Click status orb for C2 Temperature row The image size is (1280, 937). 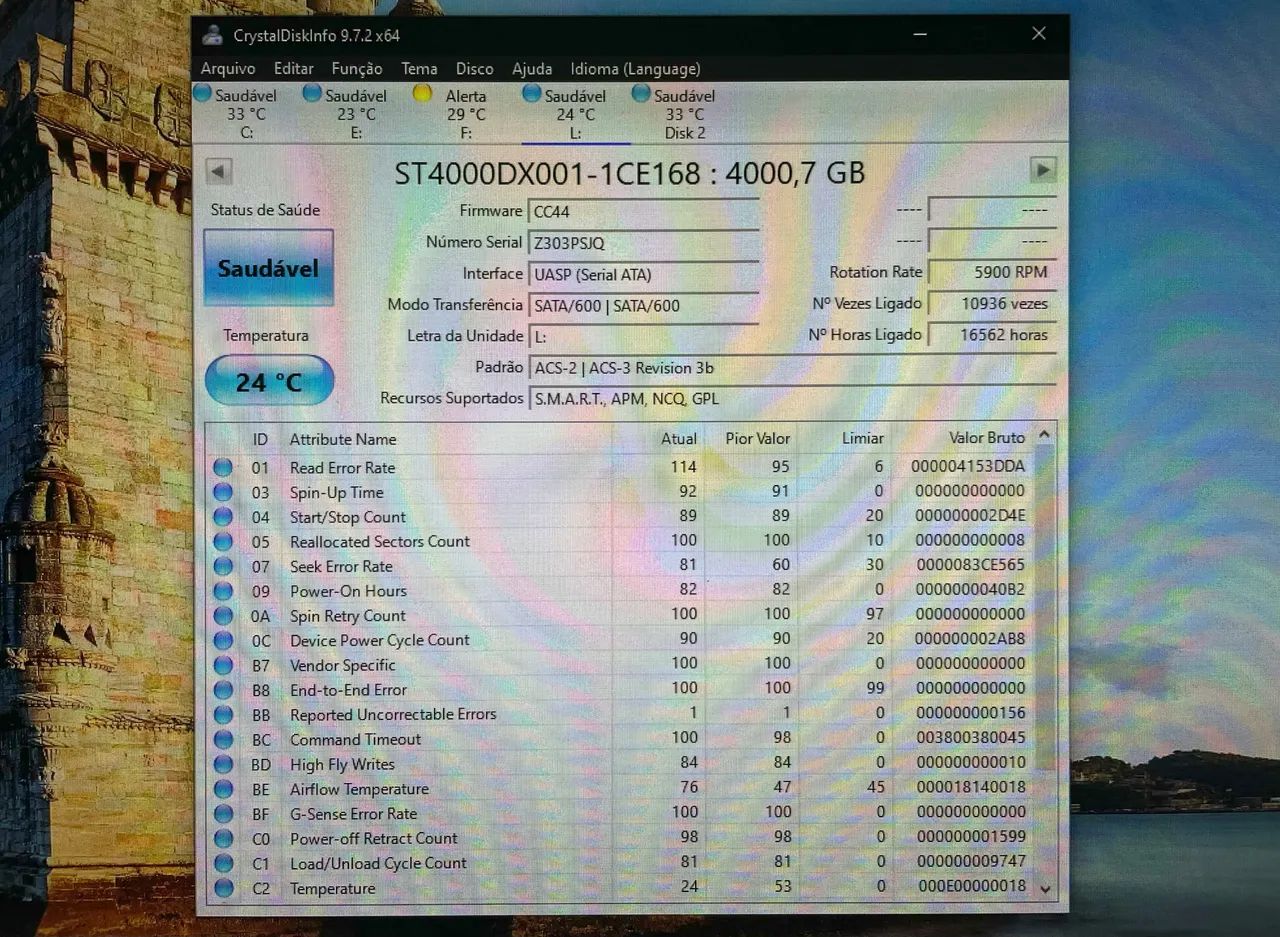222,888
